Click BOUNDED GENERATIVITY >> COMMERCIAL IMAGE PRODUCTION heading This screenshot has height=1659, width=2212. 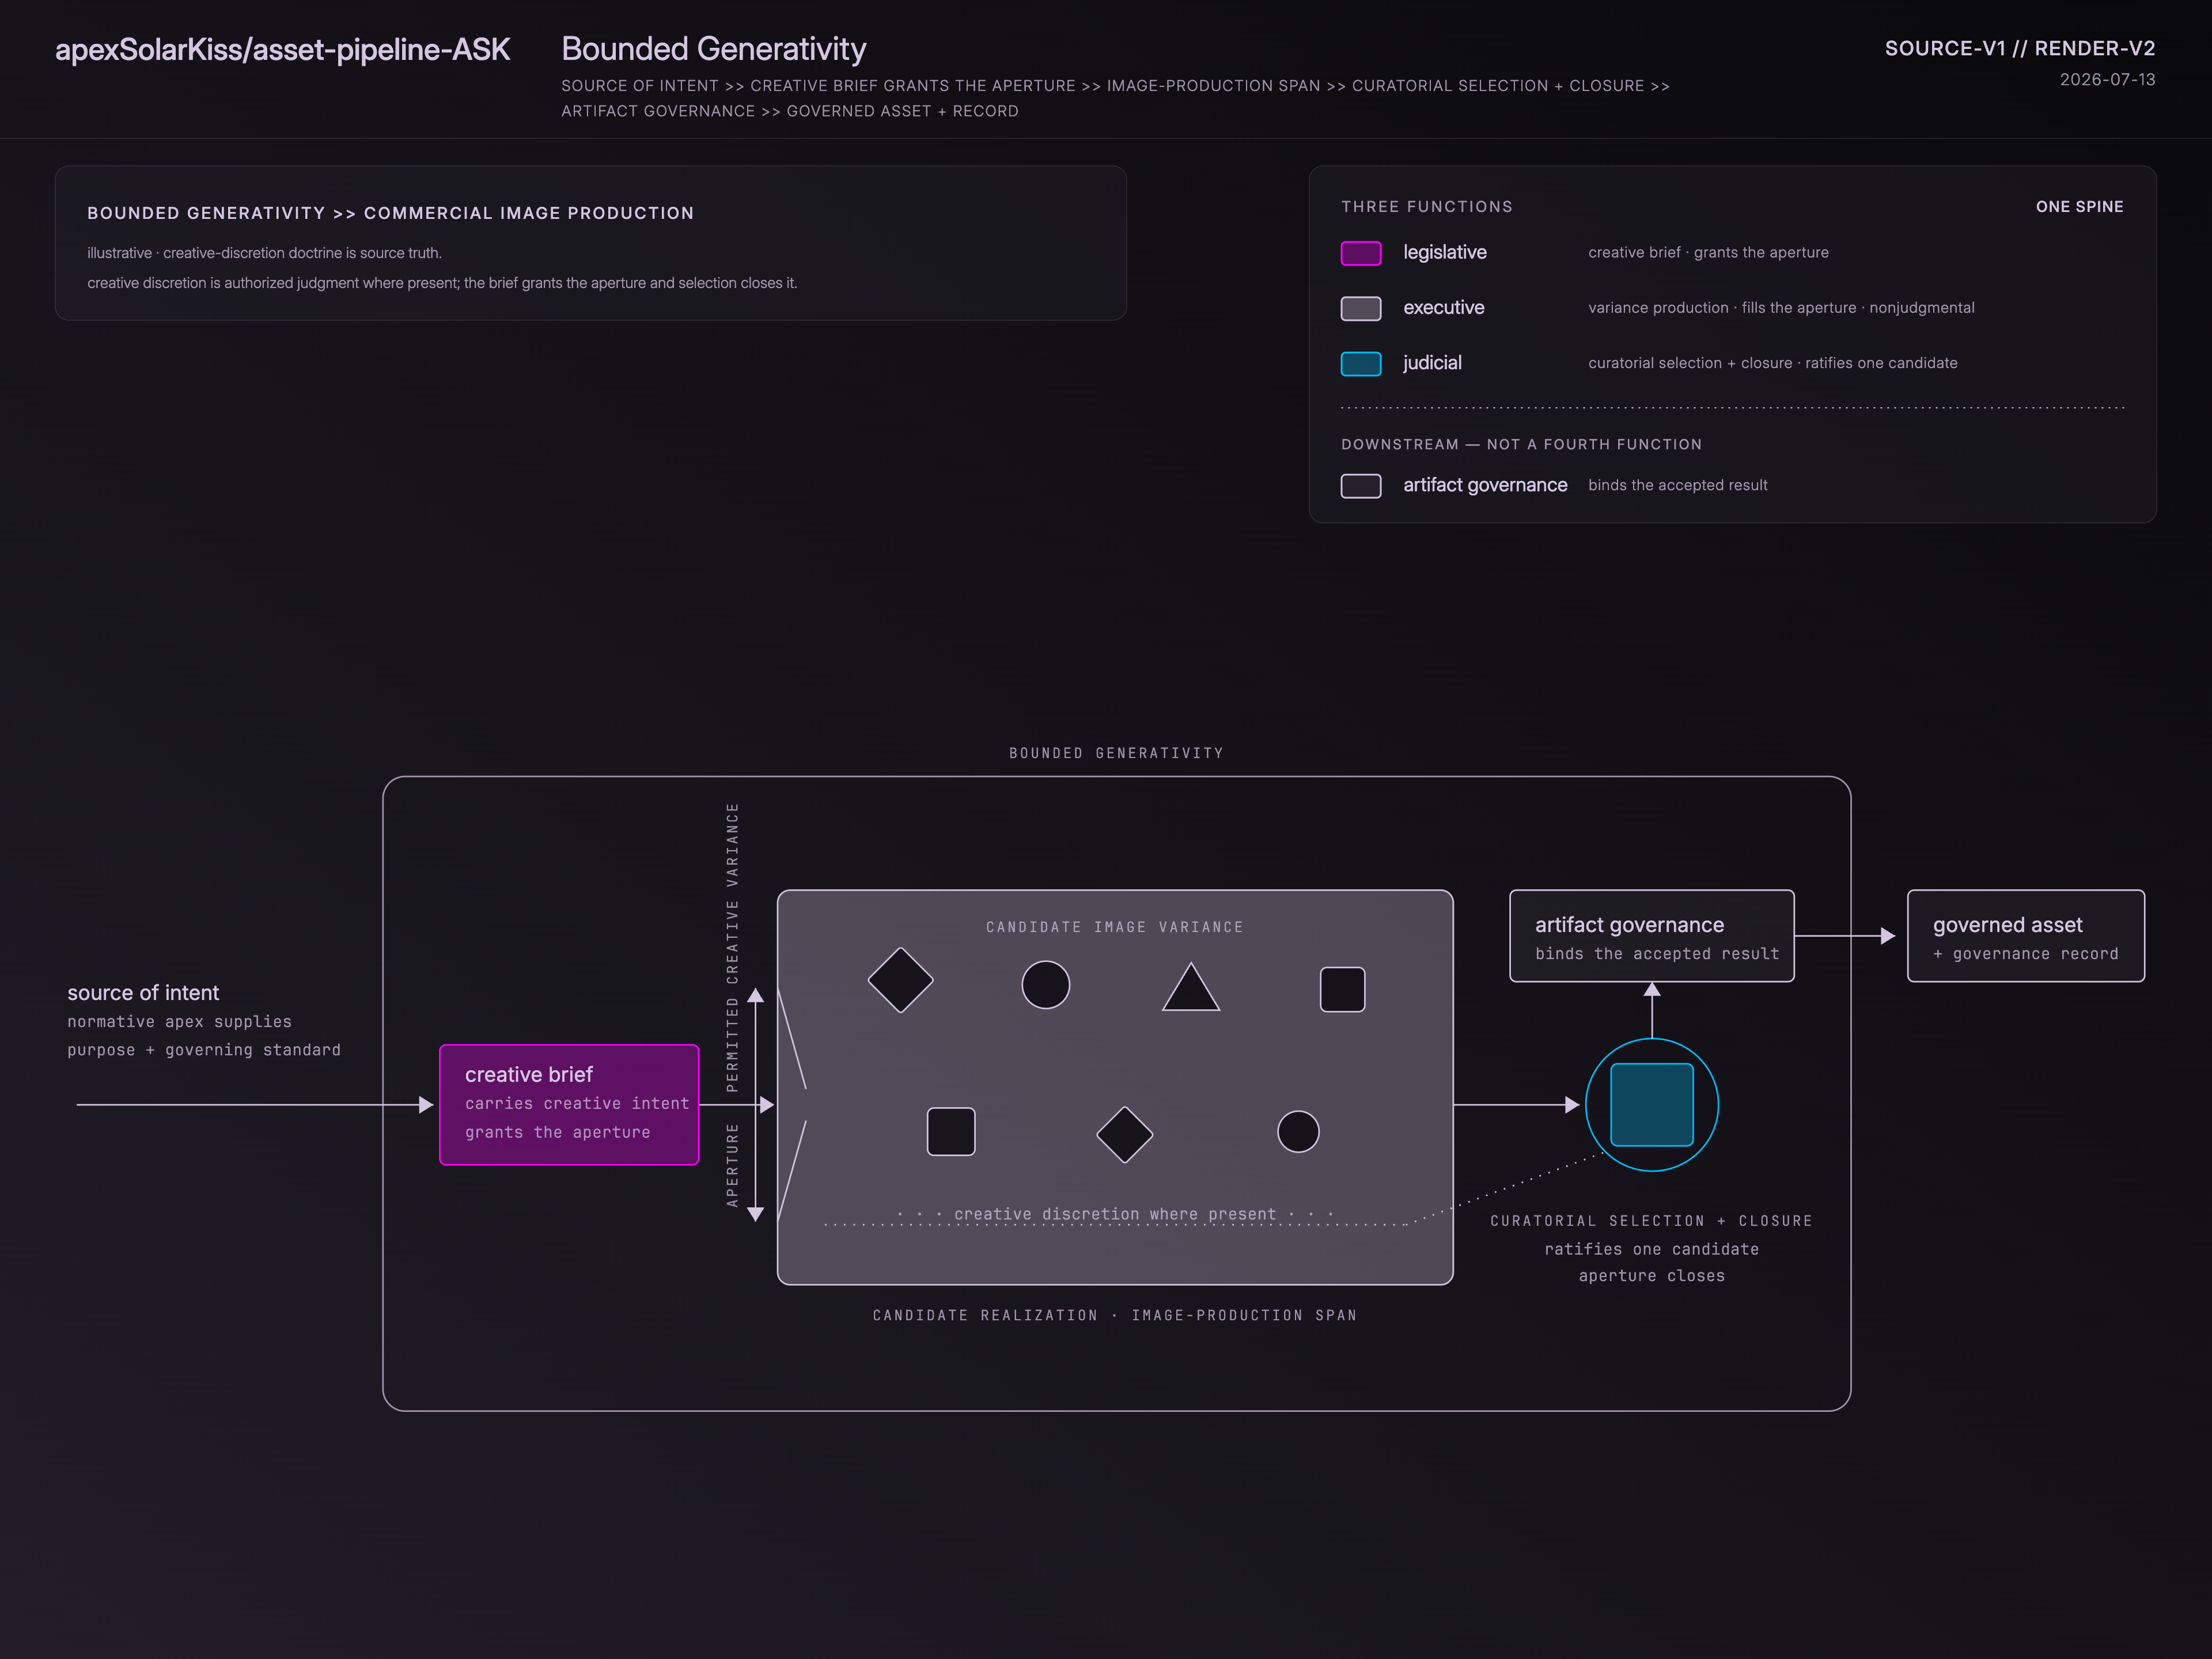tap(390, 213)
